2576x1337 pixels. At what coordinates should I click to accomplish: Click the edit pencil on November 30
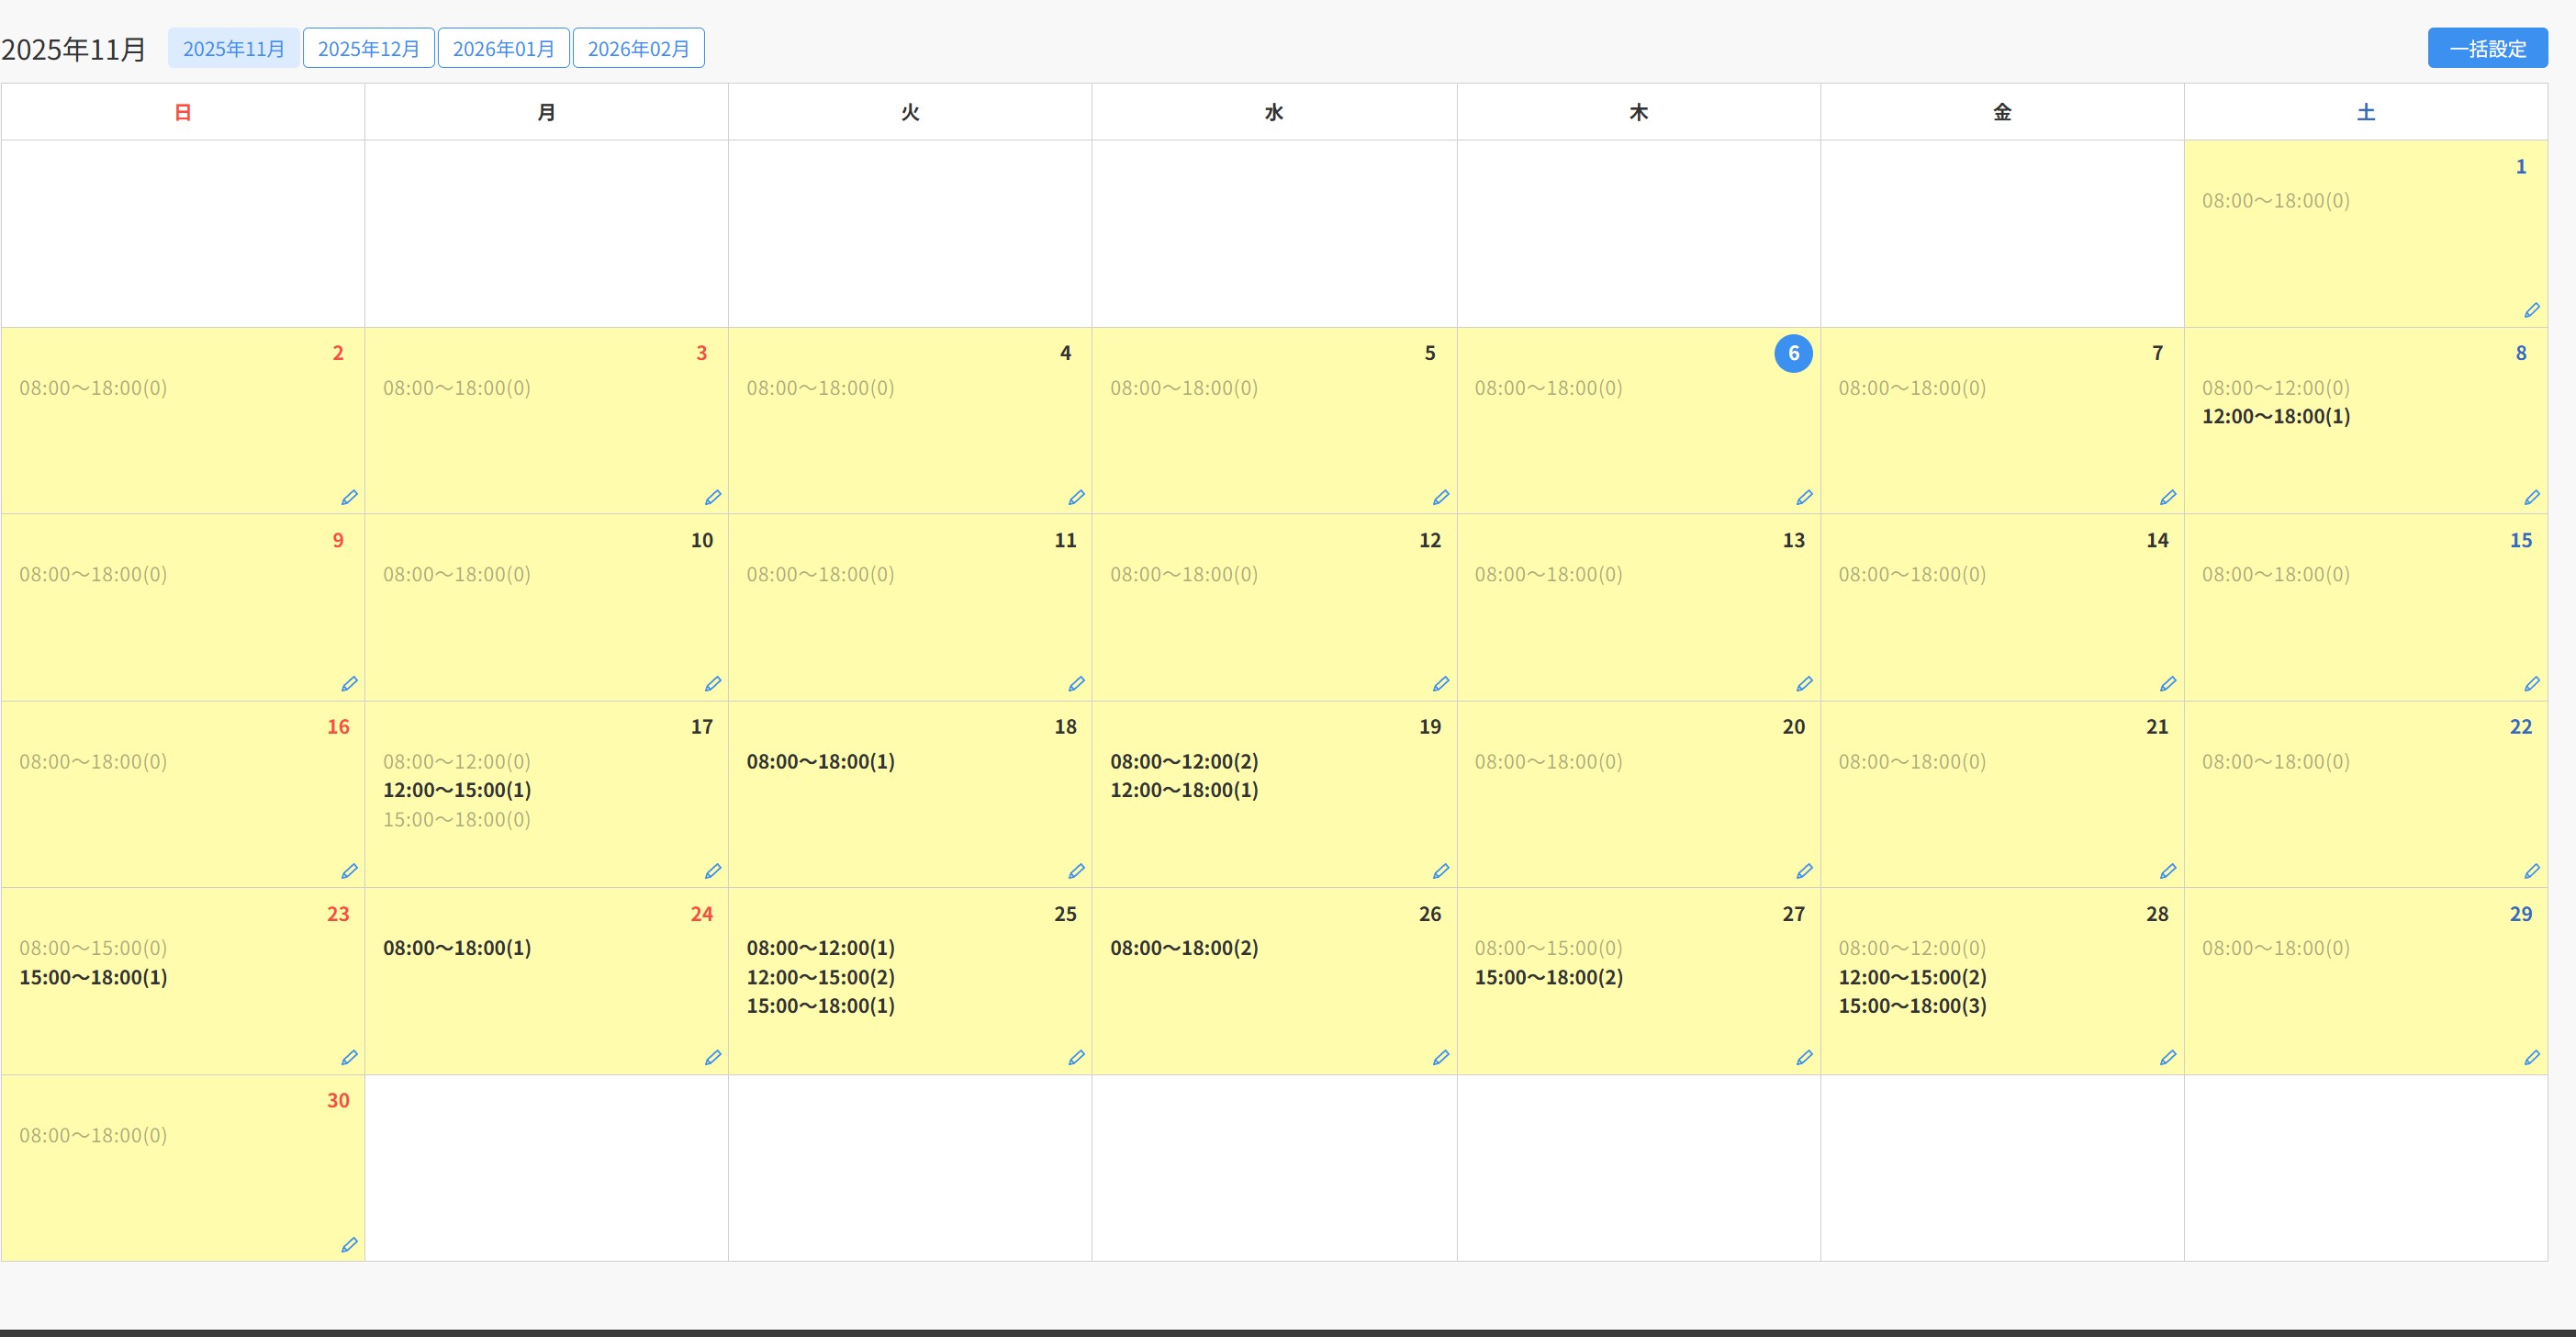click(x=349, y=1245)
